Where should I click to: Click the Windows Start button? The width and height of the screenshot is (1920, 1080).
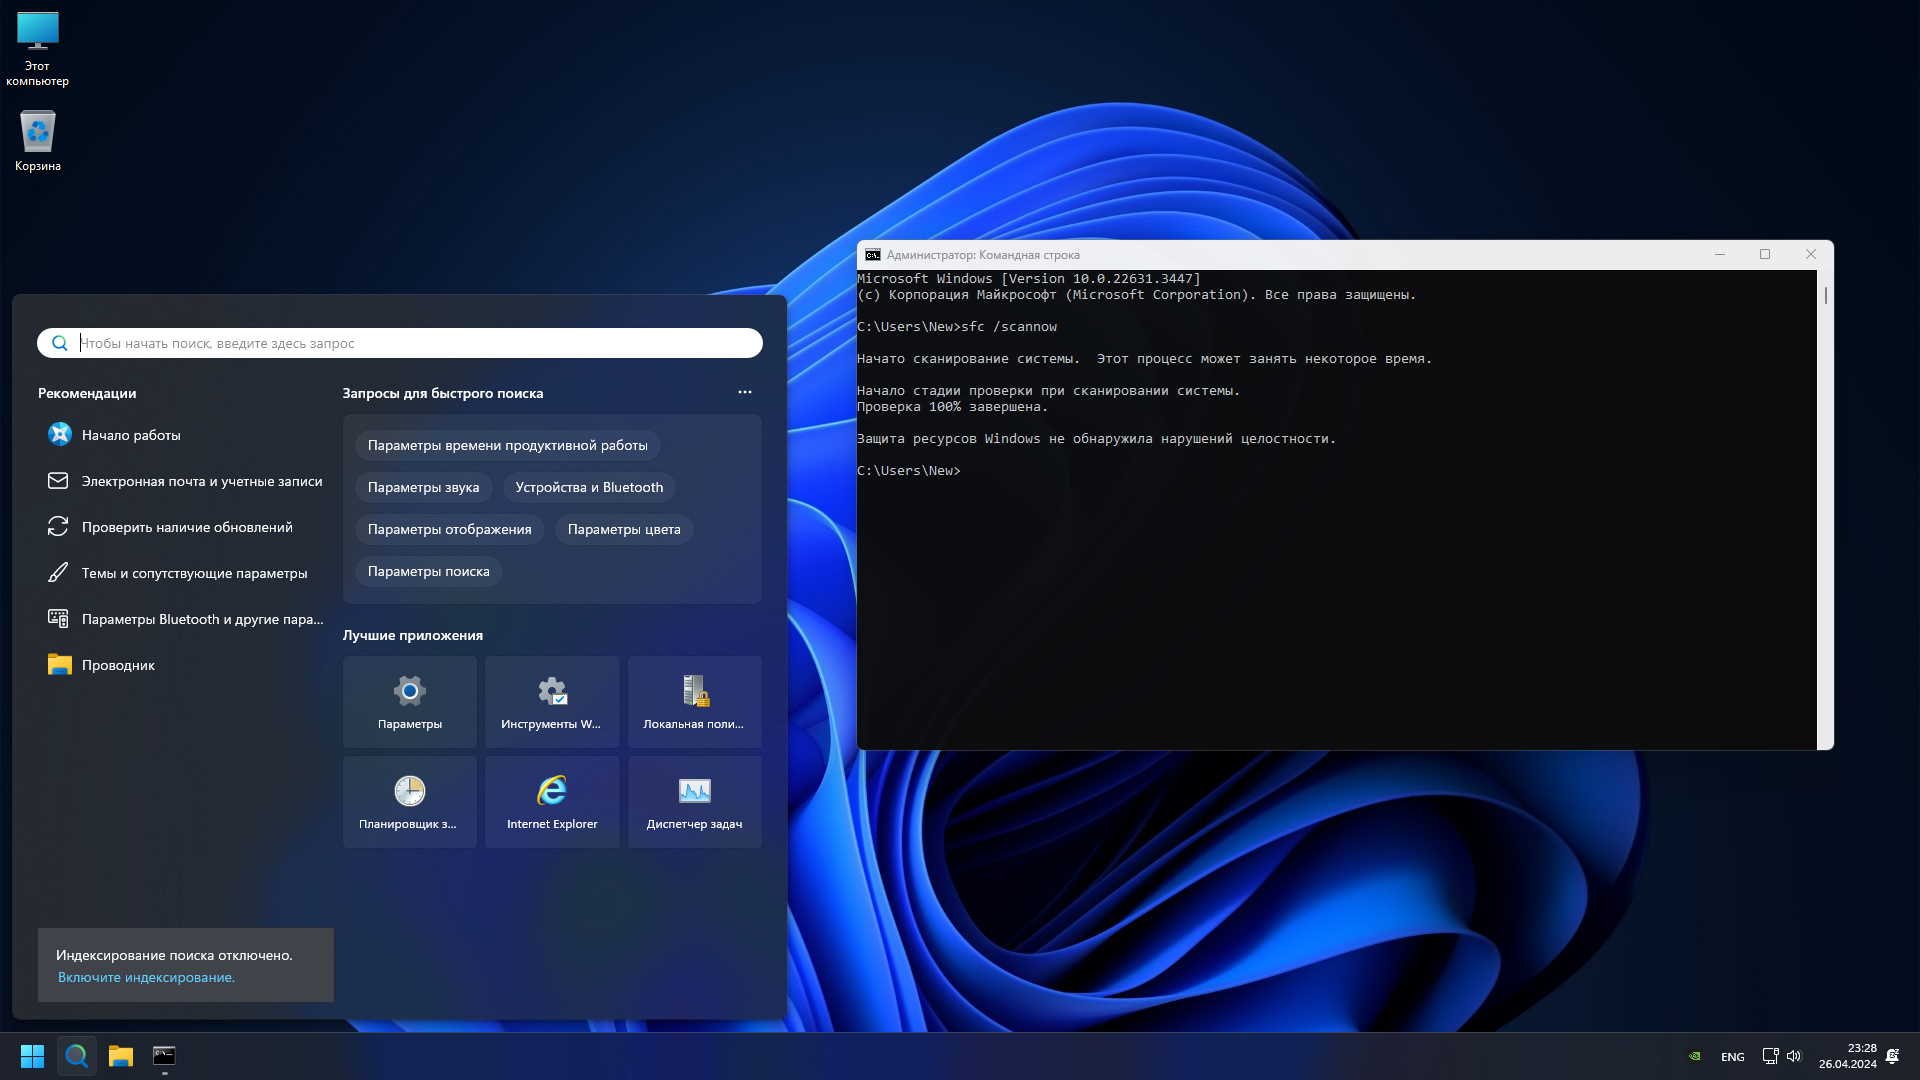(x=32, y=1056)
